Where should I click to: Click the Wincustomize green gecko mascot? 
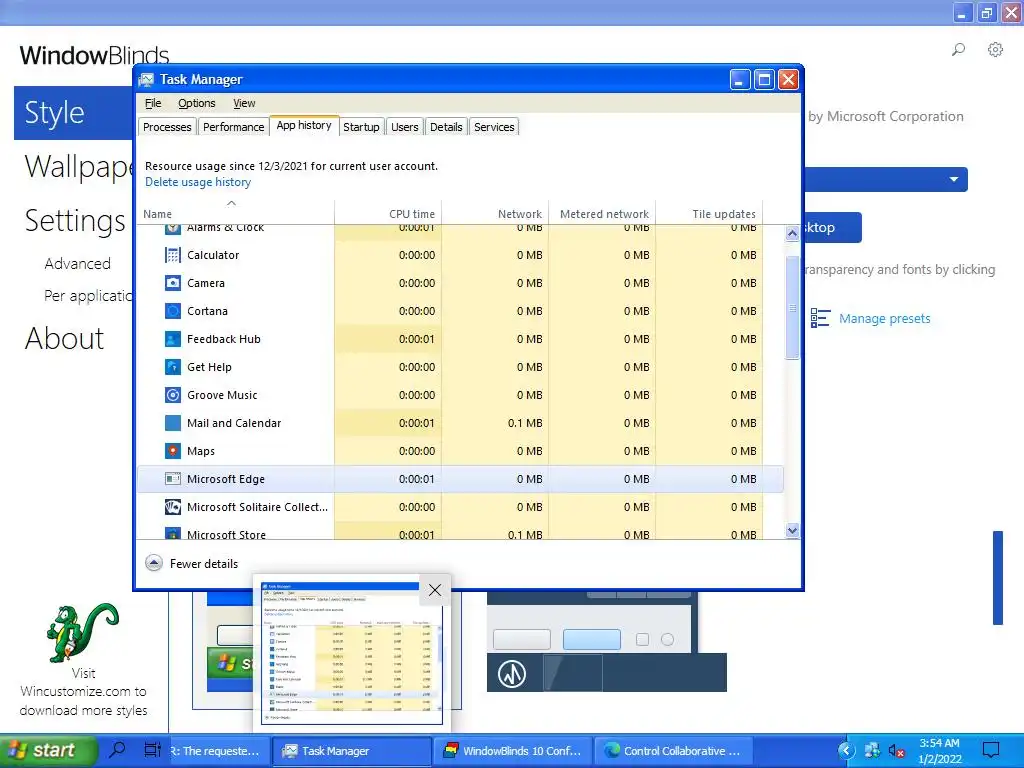tap(83, 632)
